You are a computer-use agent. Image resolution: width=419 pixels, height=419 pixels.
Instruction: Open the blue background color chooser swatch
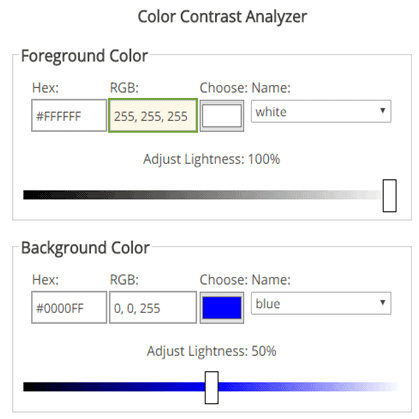pos(222,308)
